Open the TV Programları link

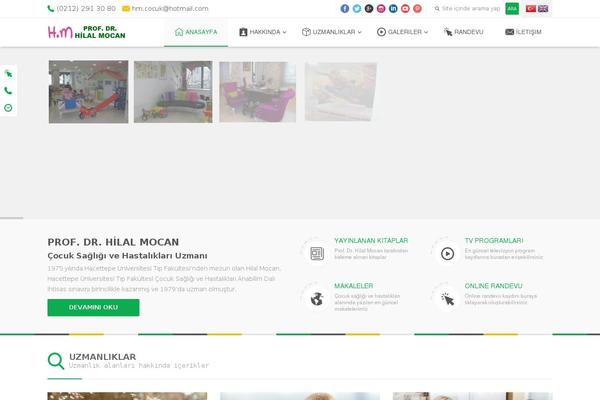(x=494, y=240)
